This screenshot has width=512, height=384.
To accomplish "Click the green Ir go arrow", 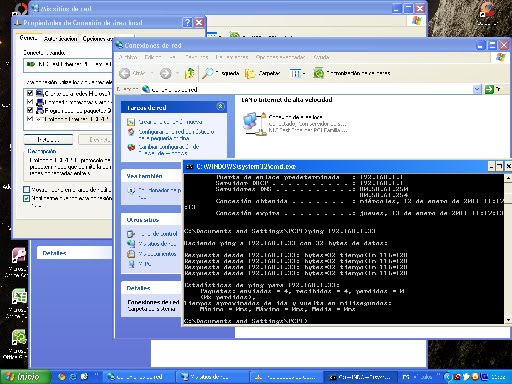I will 489,89.
